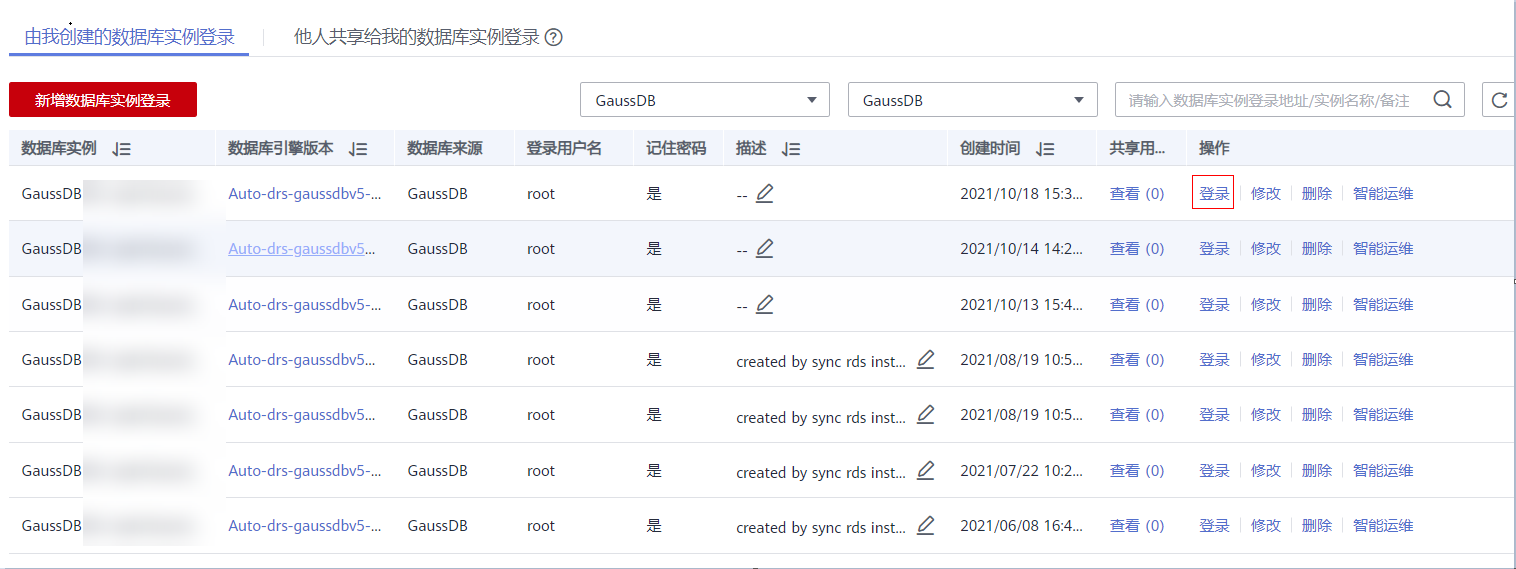Viewport: 1516px width, 569px height.
Task: Expand the second GaussDB dropdown
Action: pos(972,100)
